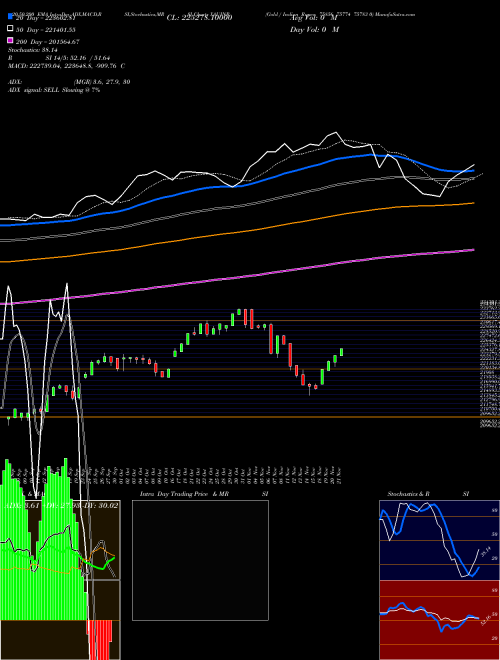Click the blue 20 Day legend swatch

click(x=10, y=17)
